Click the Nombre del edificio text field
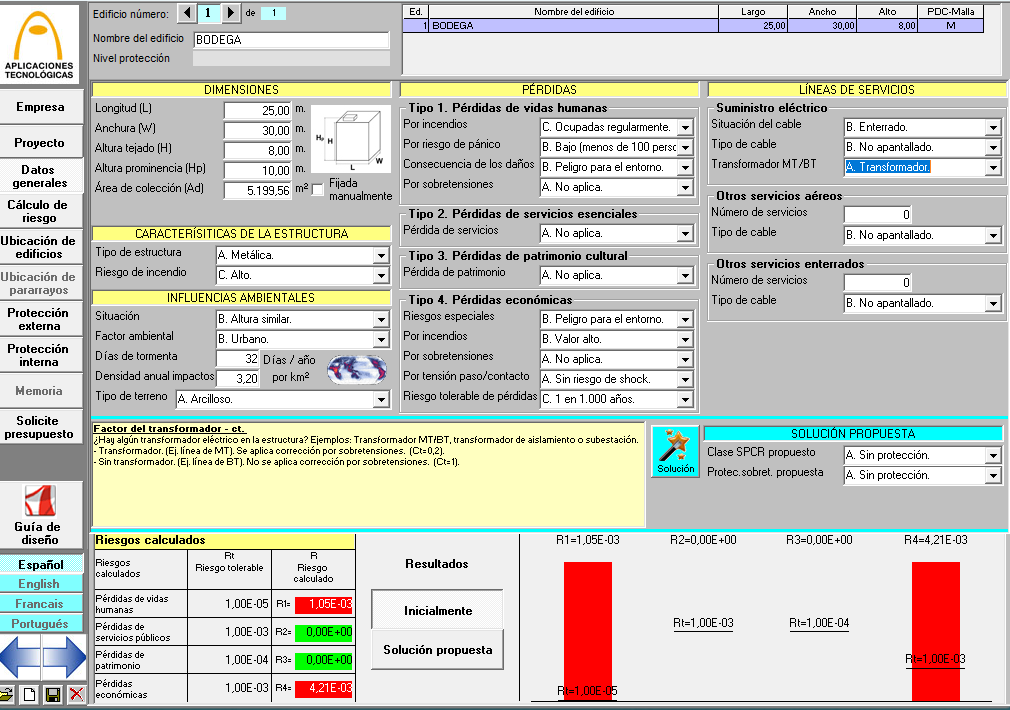The height and width of the screenshot is (710, 1010). [x=291, y=40]
